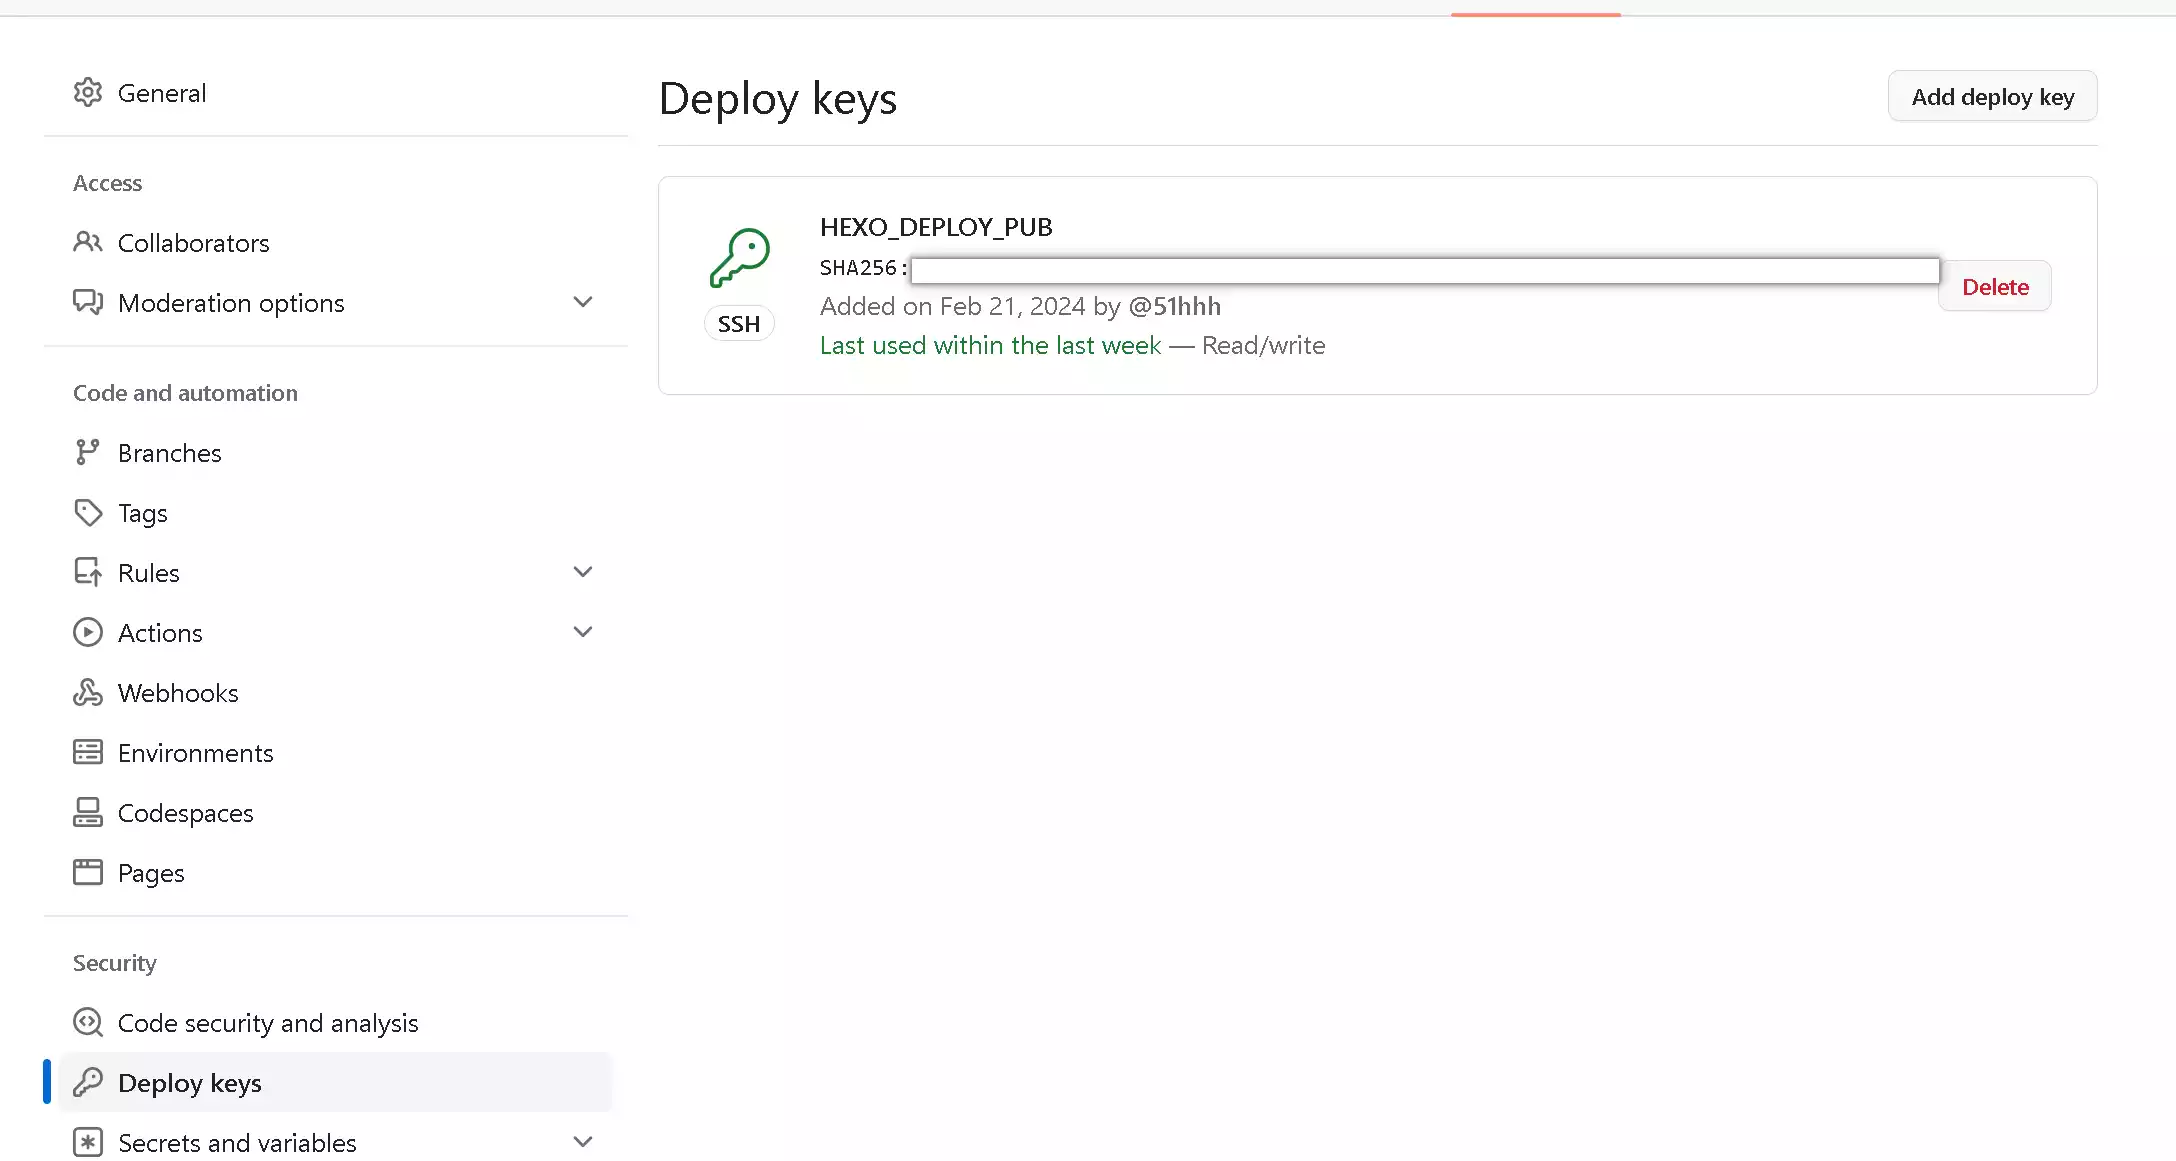Click the Environments server icon
This screenshot has height=1161, width=2176.
88,752
